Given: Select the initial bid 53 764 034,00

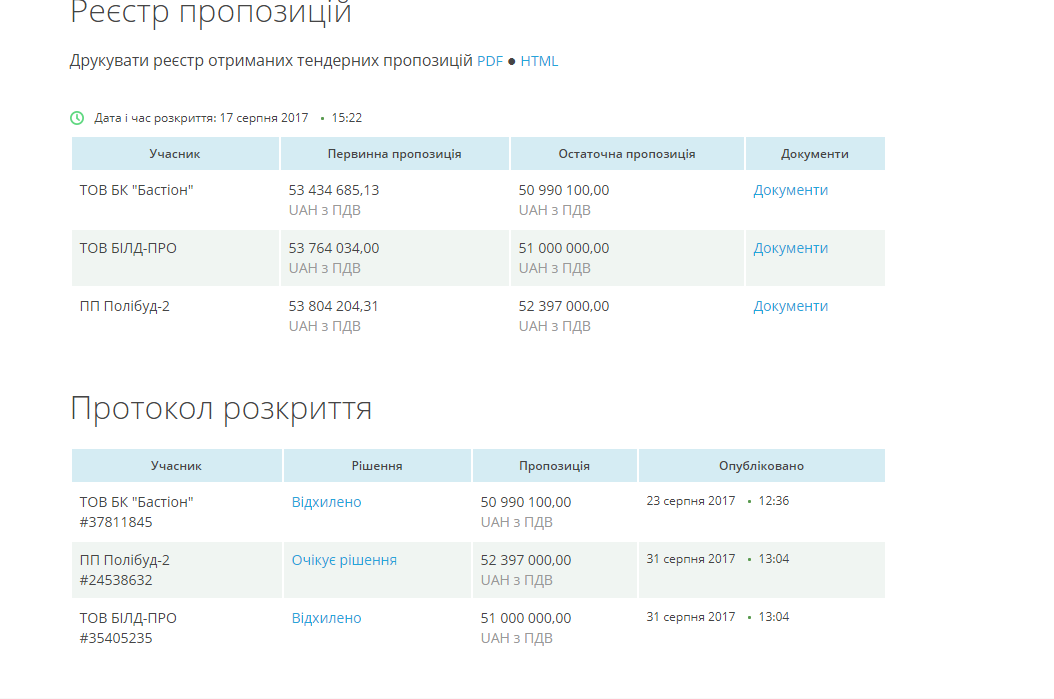Looking at the screenshot, I should tap(334, 248).
